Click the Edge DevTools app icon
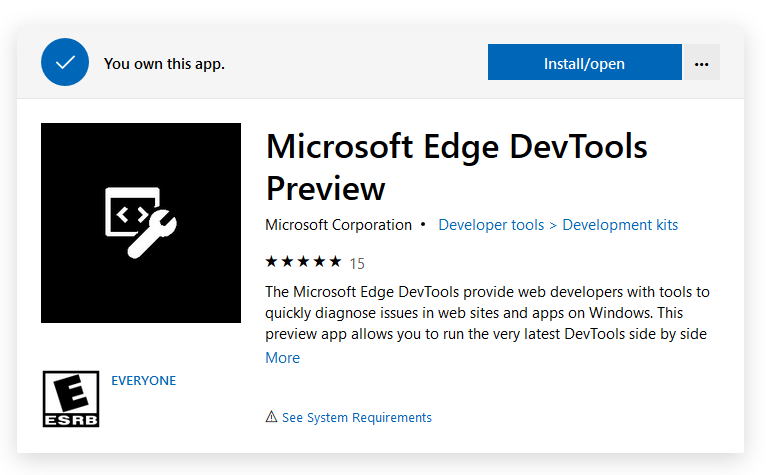 point(141,223)
